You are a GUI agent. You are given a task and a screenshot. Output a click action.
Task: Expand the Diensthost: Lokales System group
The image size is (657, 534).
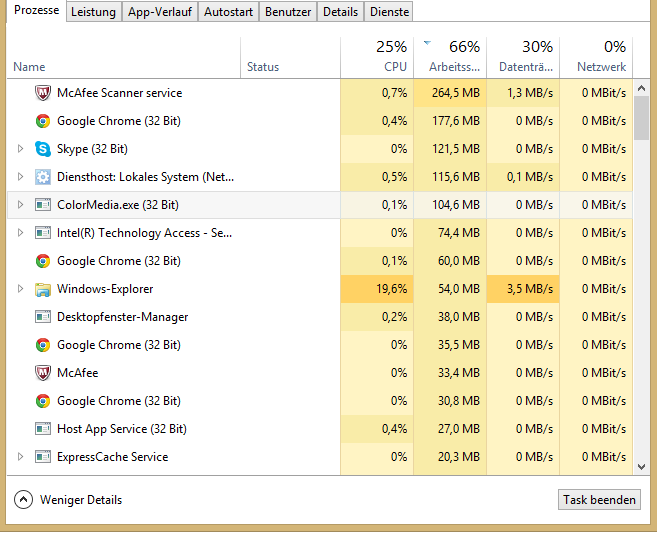pos(20,176)
